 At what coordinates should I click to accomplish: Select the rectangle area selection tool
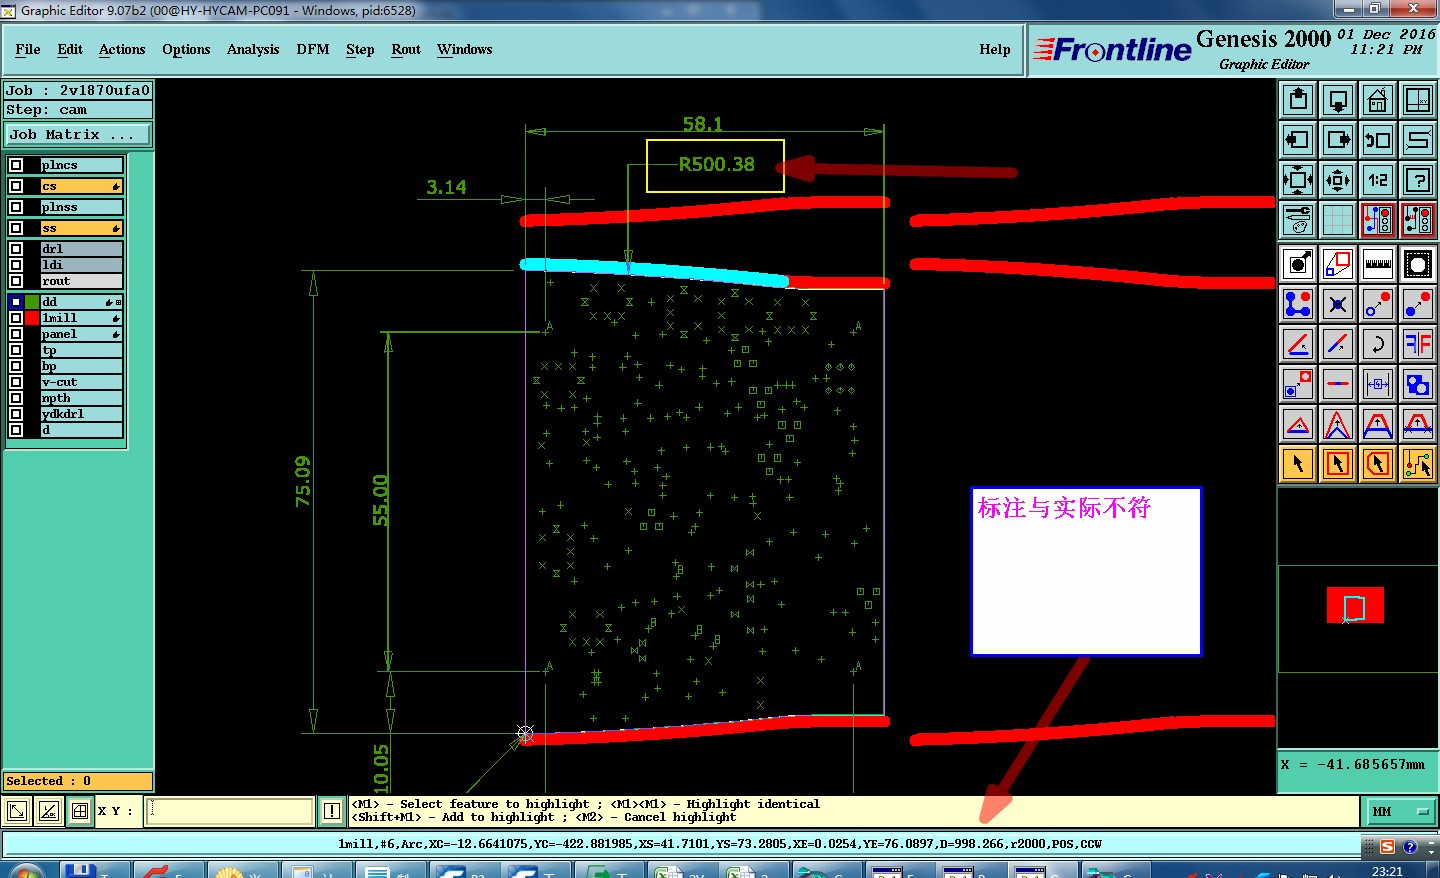pos(1338,464)
